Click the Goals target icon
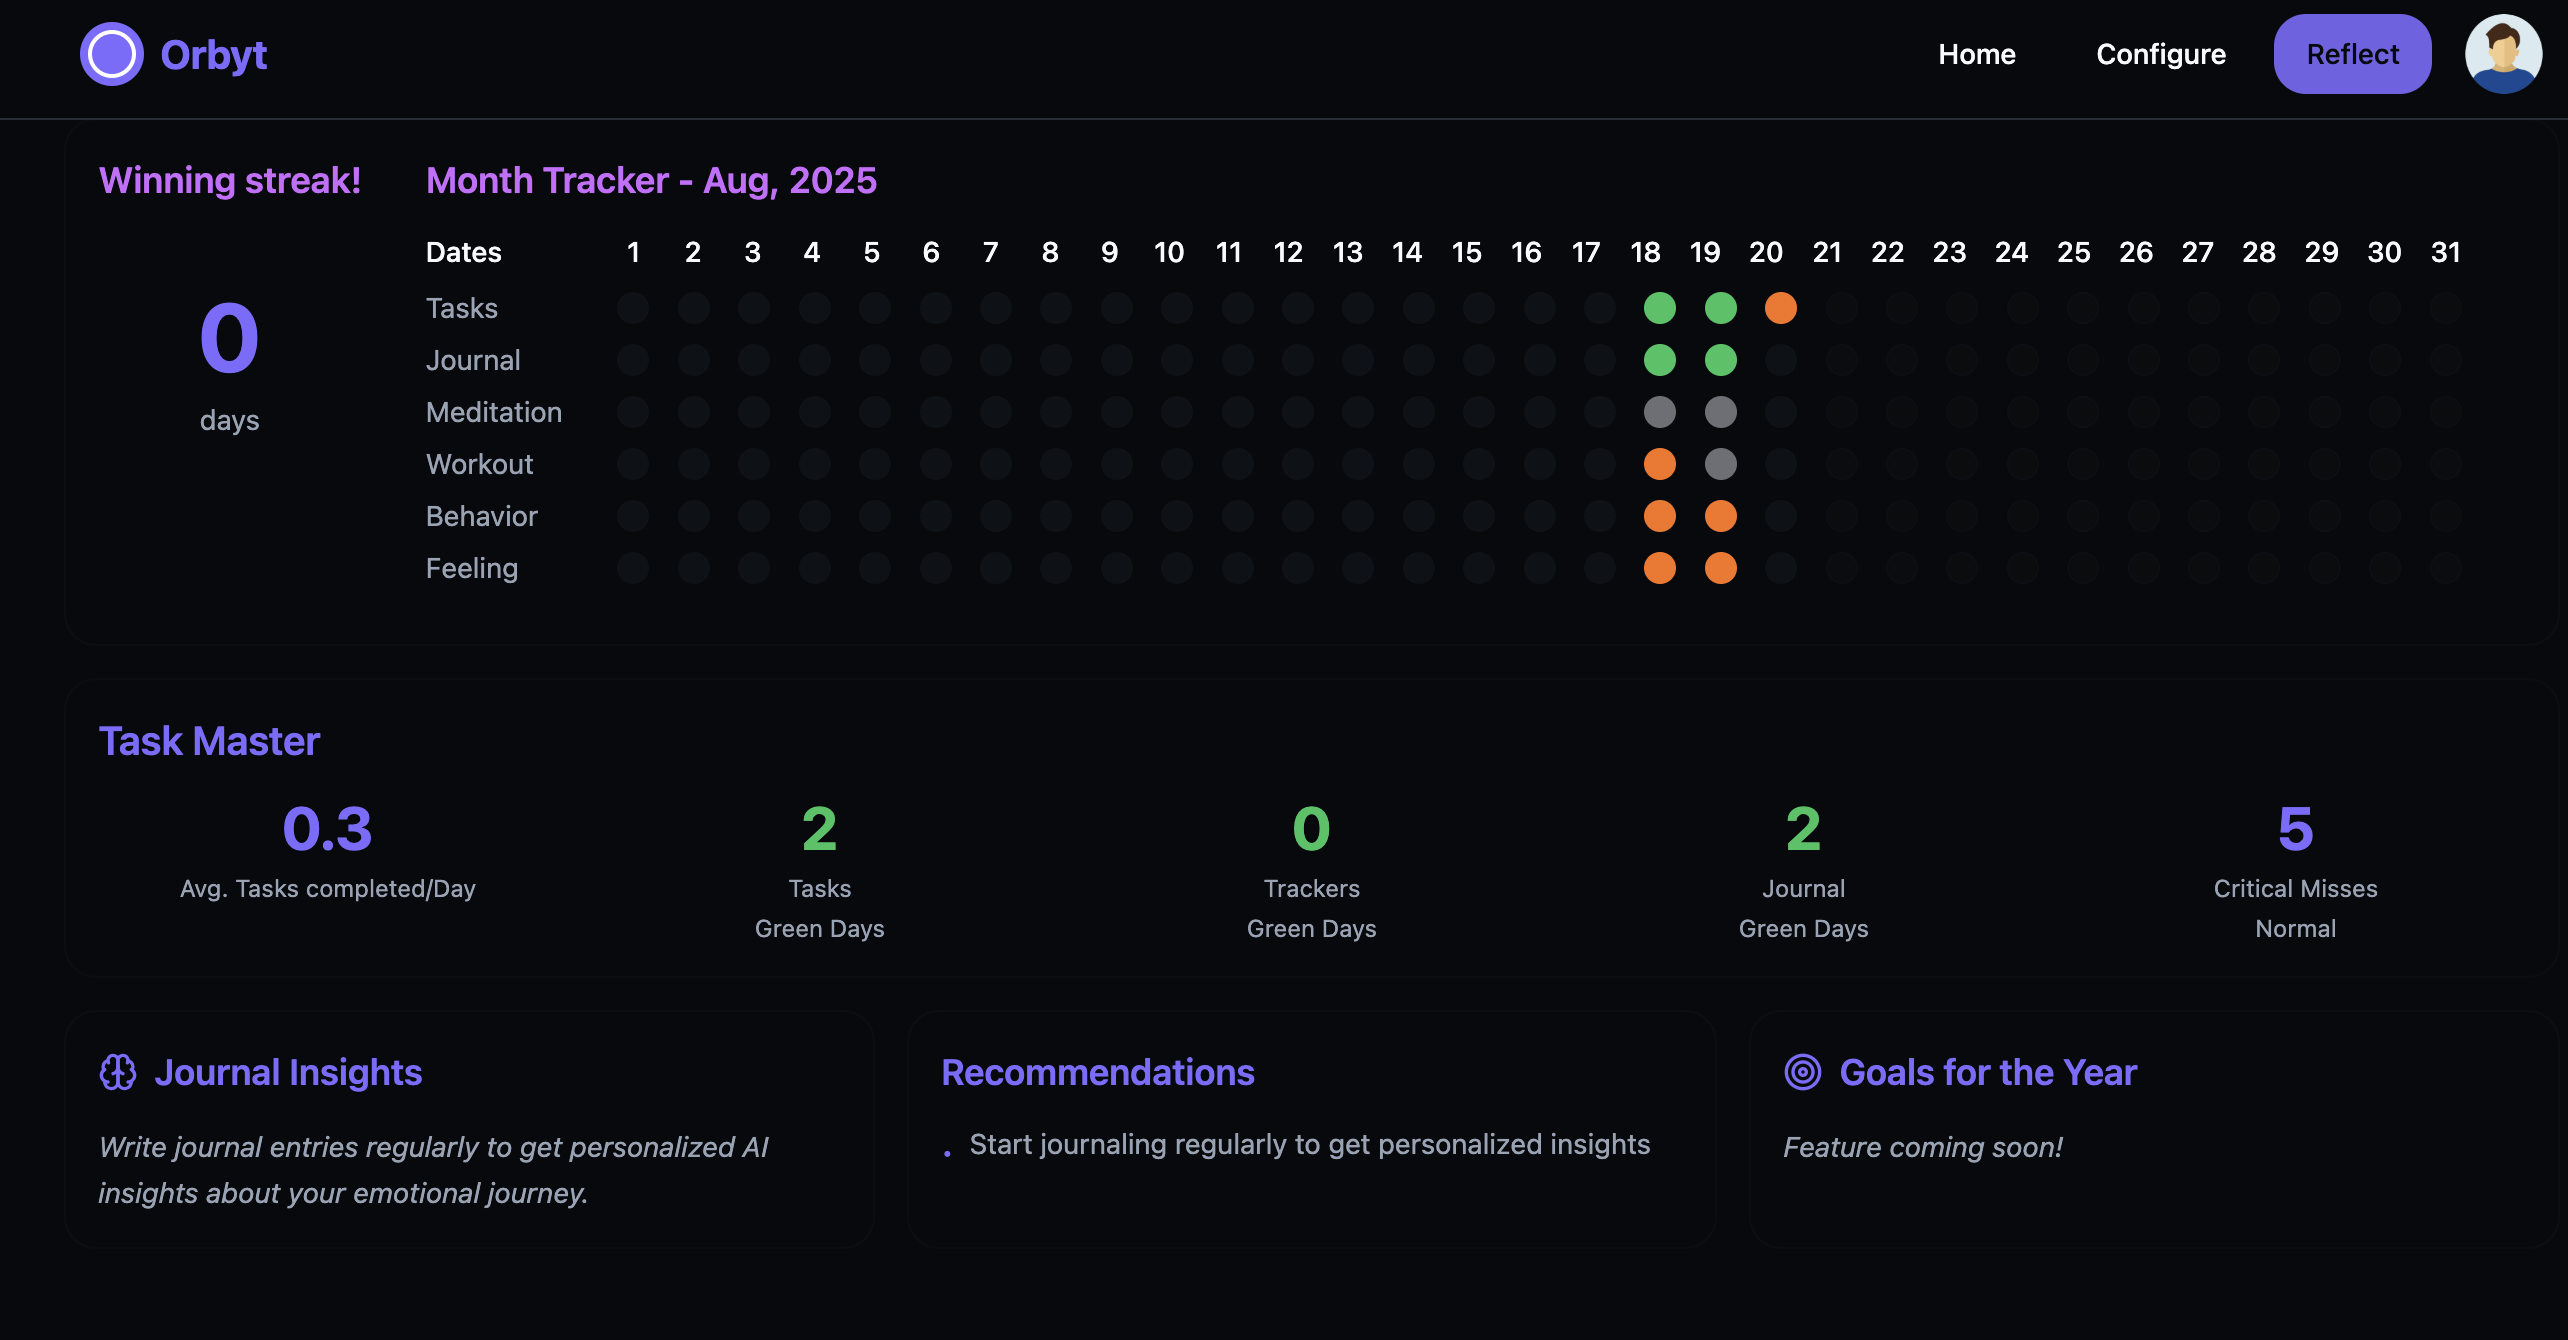Viewport: 2568px width, 1340px height. pos(1802,1072)
